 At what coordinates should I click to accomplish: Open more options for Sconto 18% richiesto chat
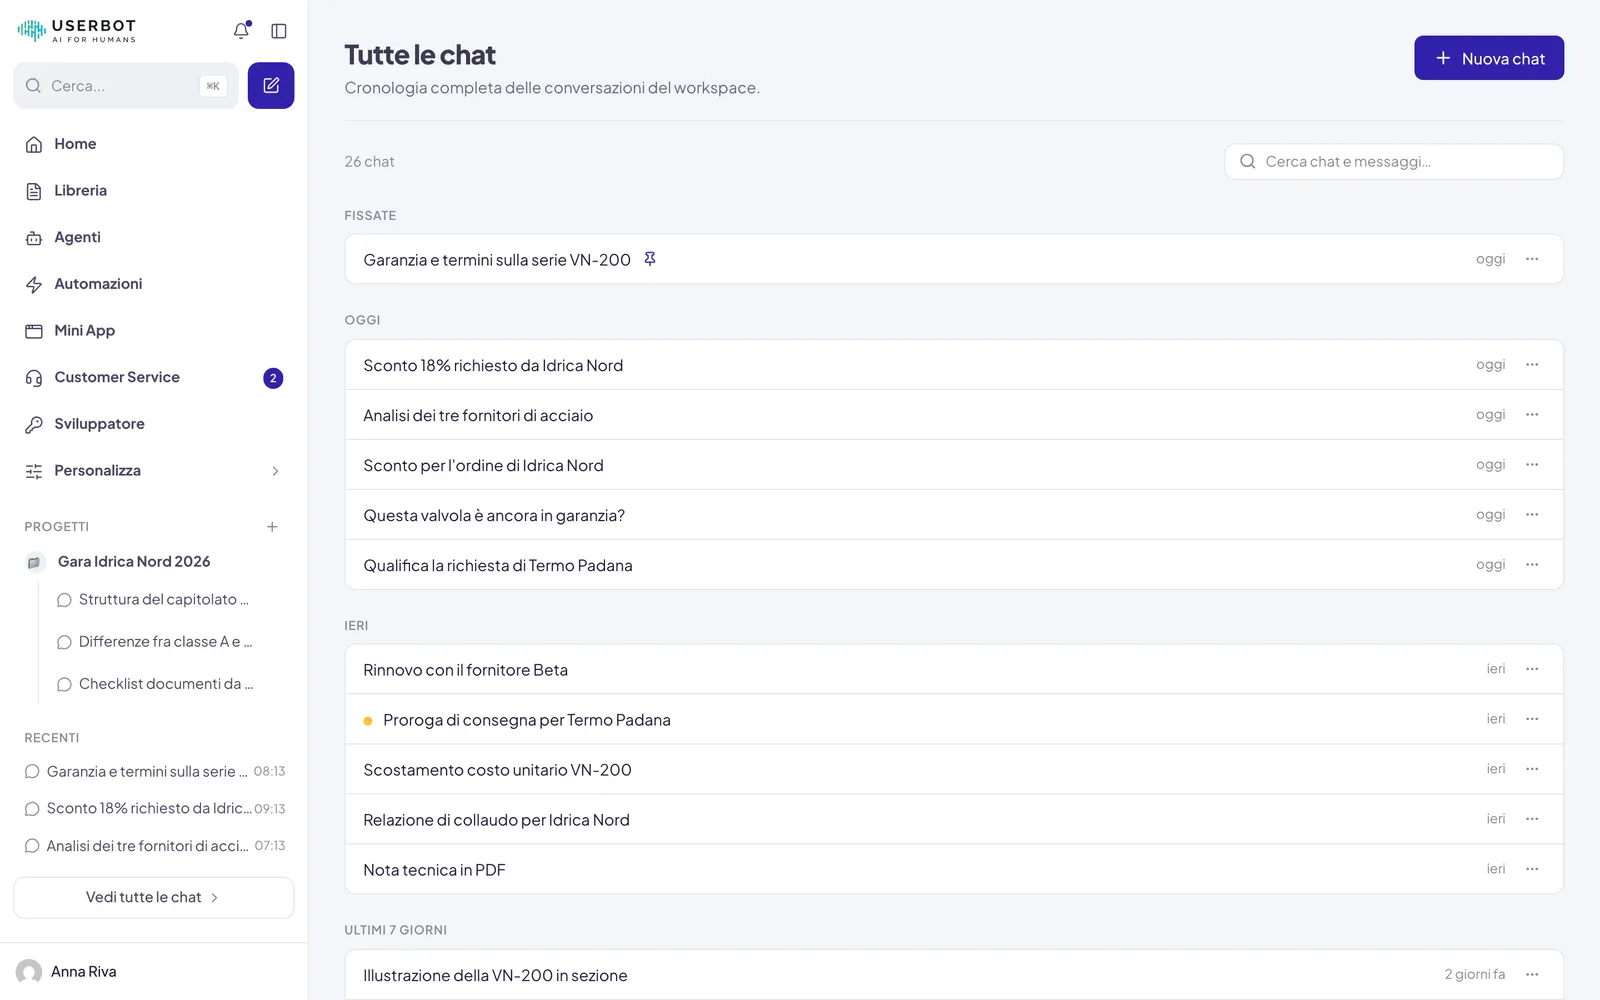click(x=1532, y=365)
